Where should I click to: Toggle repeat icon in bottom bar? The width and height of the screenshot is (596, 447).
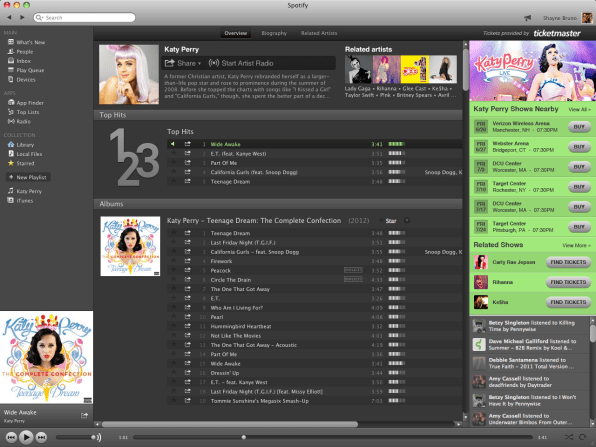582,437
